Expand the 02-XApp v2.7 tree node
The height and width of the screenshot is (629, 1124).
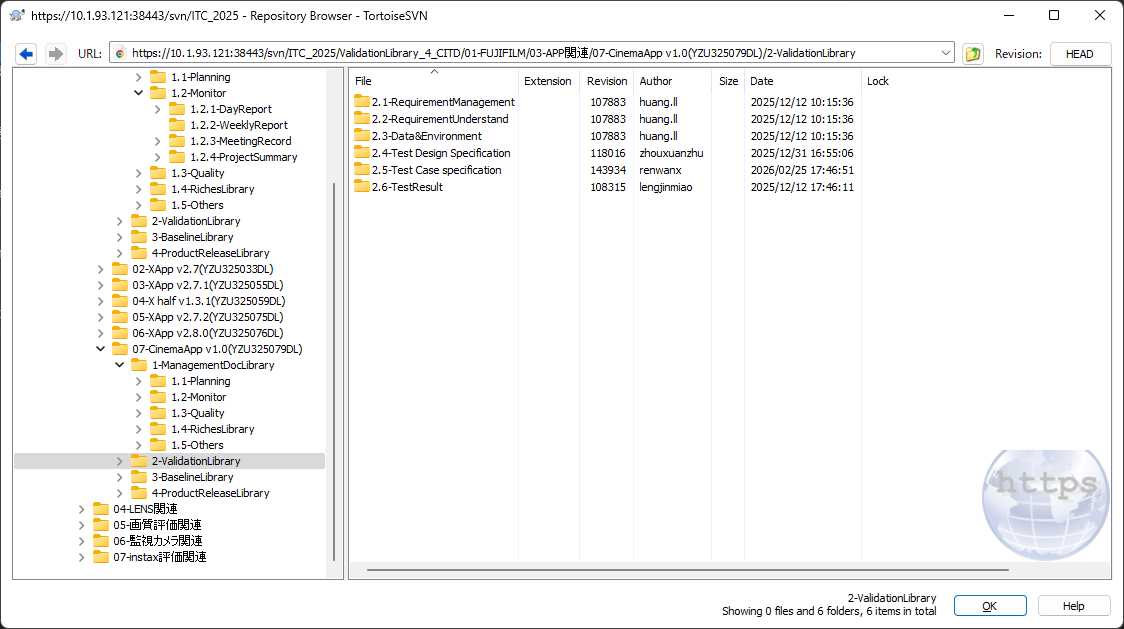pos(101,269)
